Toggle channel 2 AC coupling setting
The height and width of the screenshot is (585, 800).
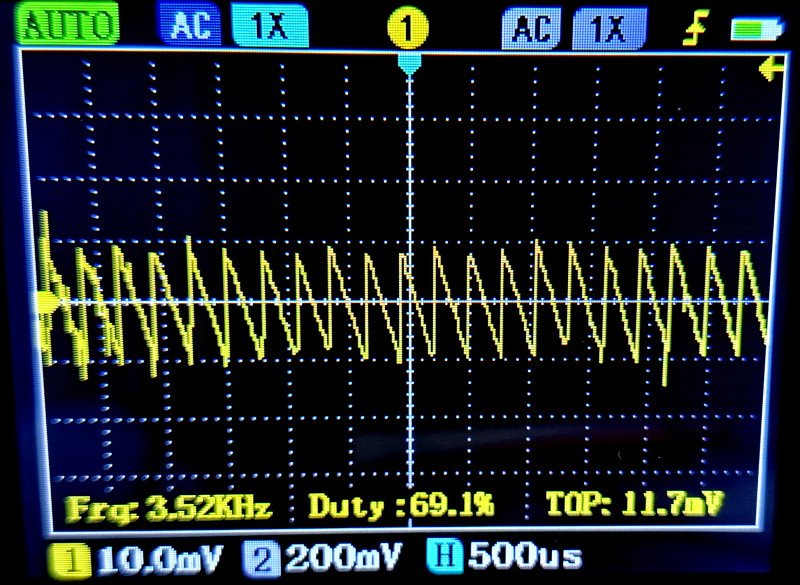532,29
